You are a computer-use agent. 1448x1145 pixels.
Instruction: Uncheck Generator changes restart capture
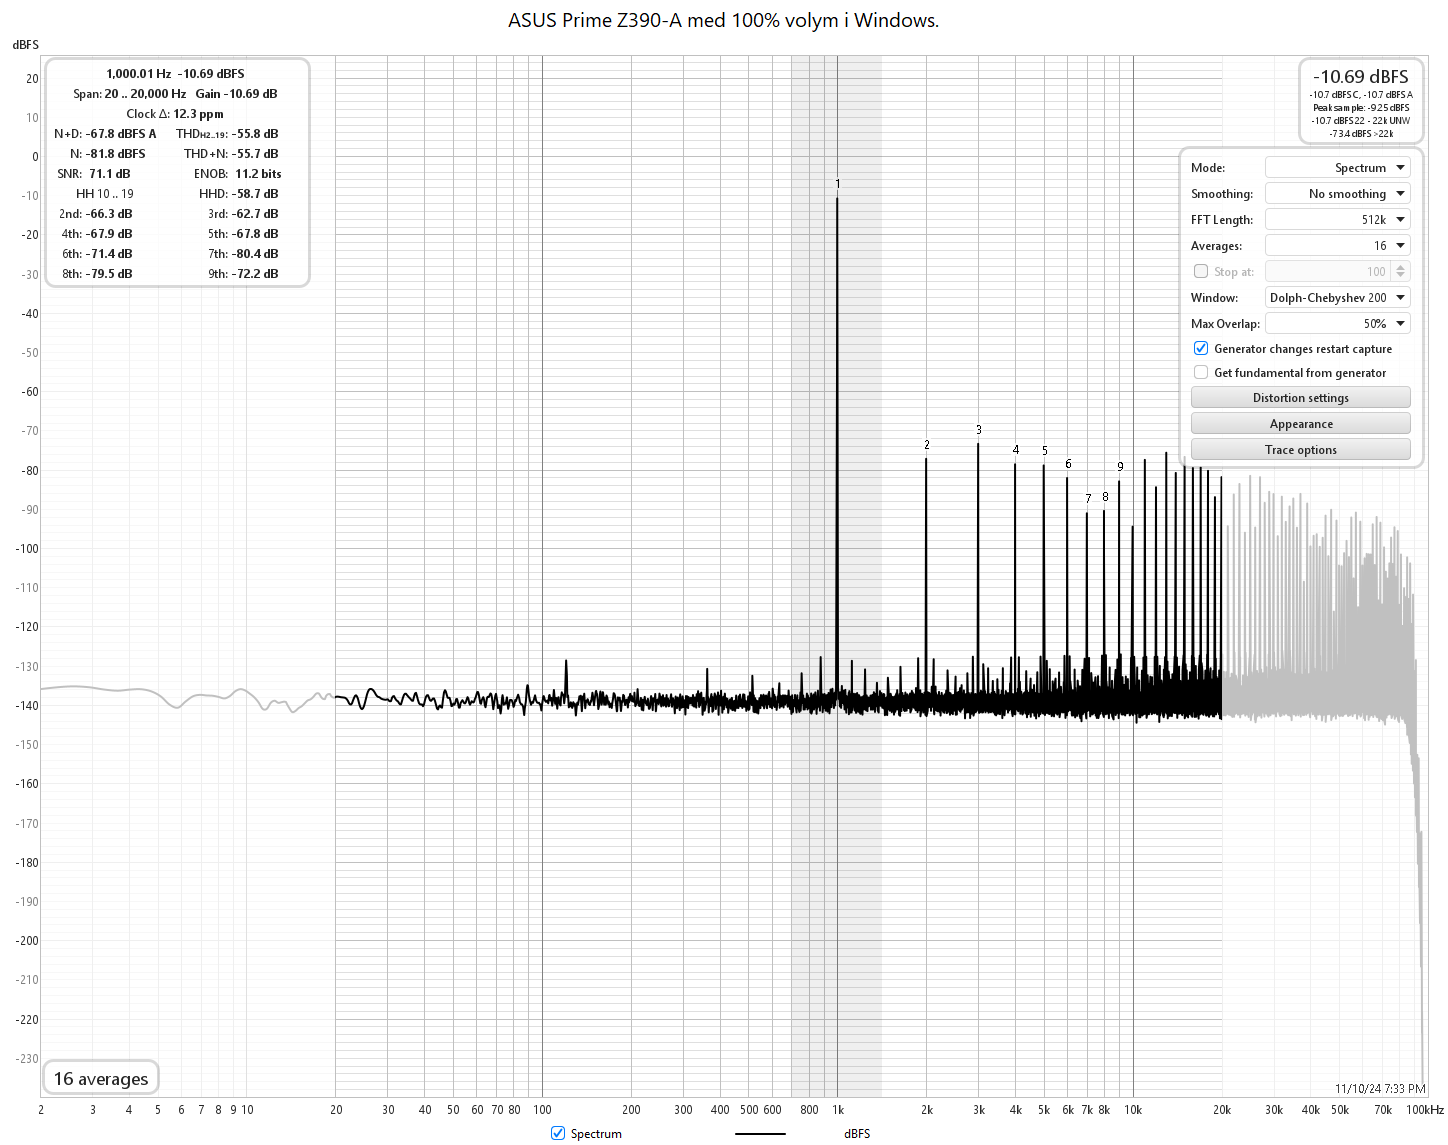[1200, 348]
